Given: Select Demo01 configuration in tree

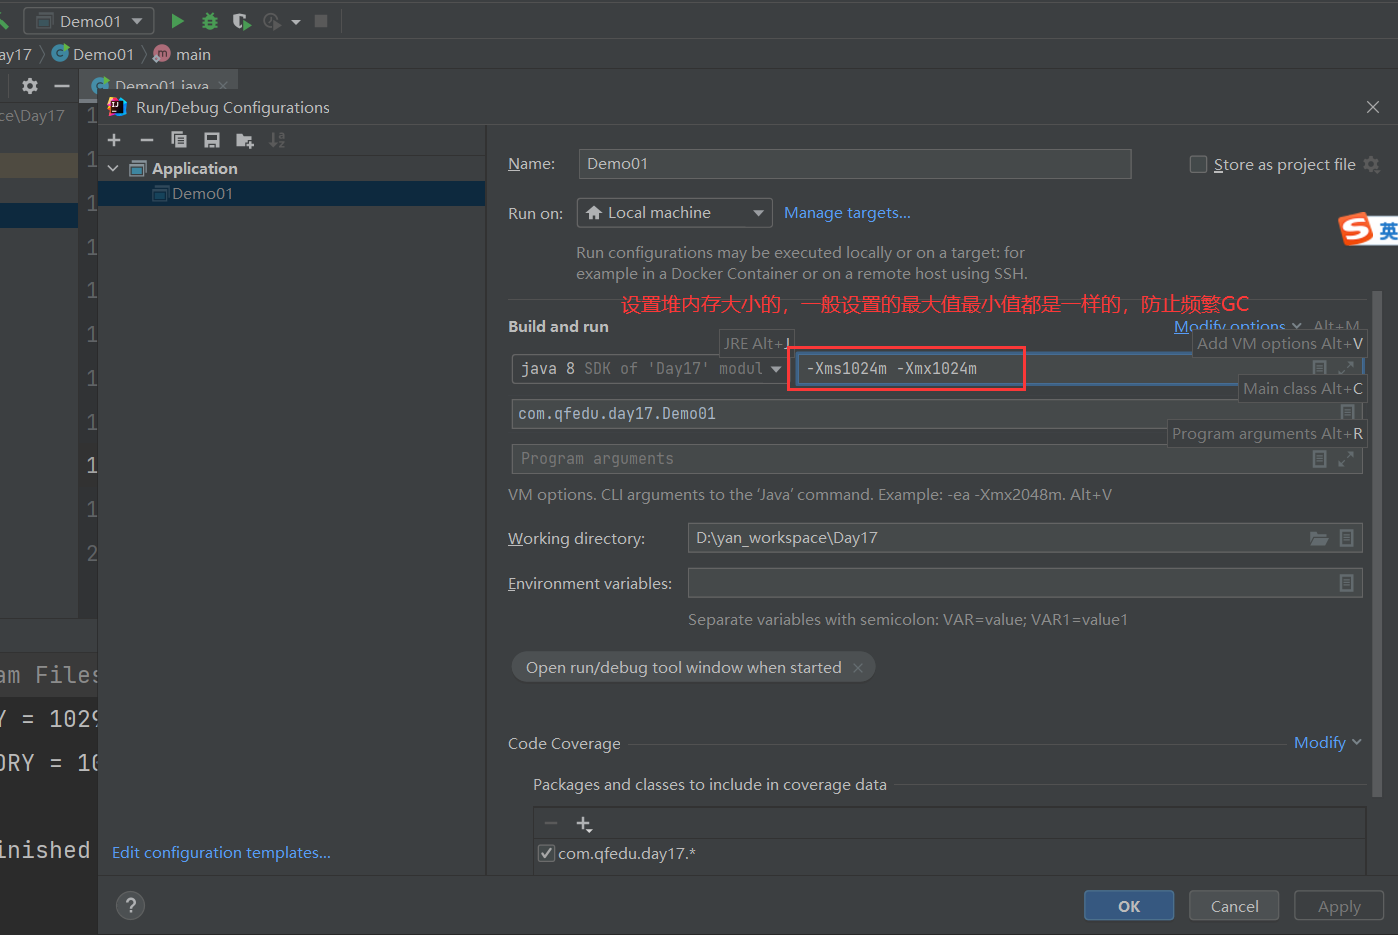Looking at the screenshot, I should [292, 193].
